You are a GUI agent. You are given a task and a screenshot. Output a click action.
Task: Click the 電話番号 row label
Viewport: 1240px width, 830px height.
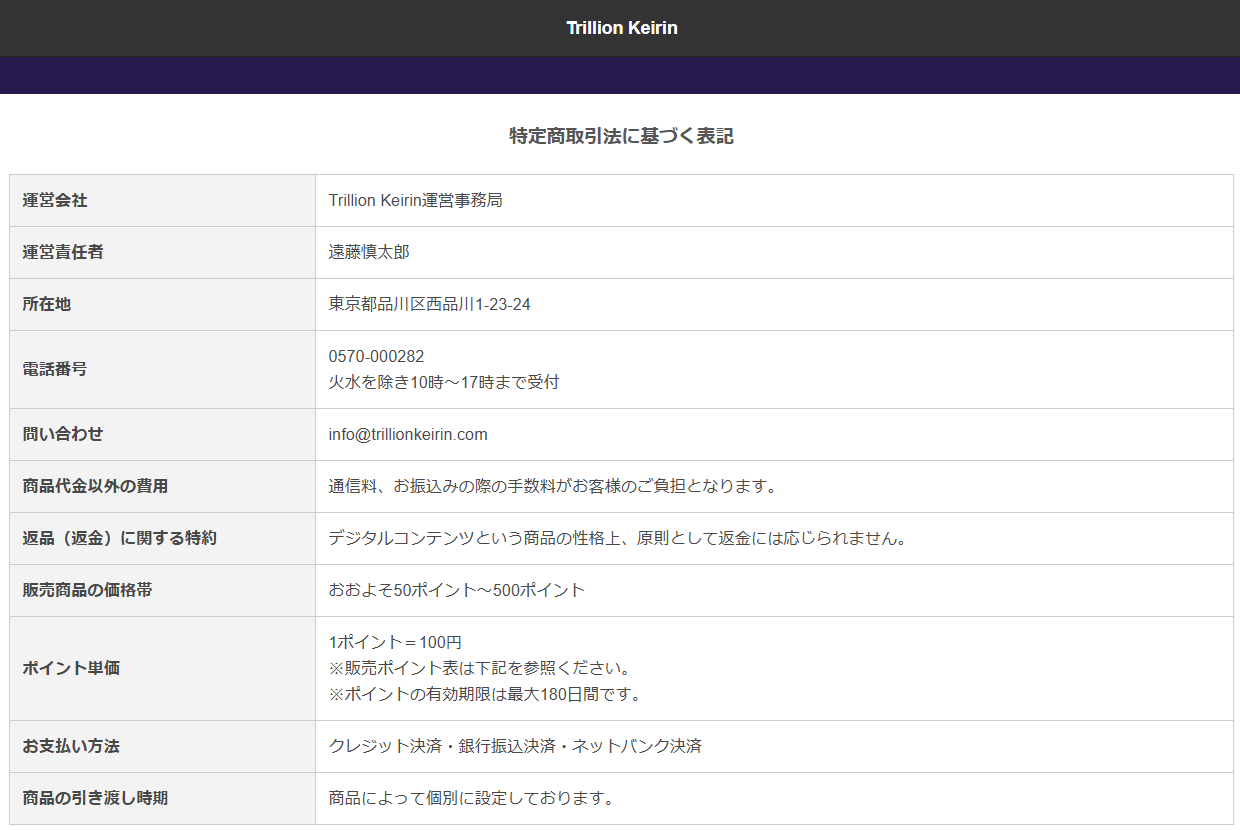tap(55, 369)
